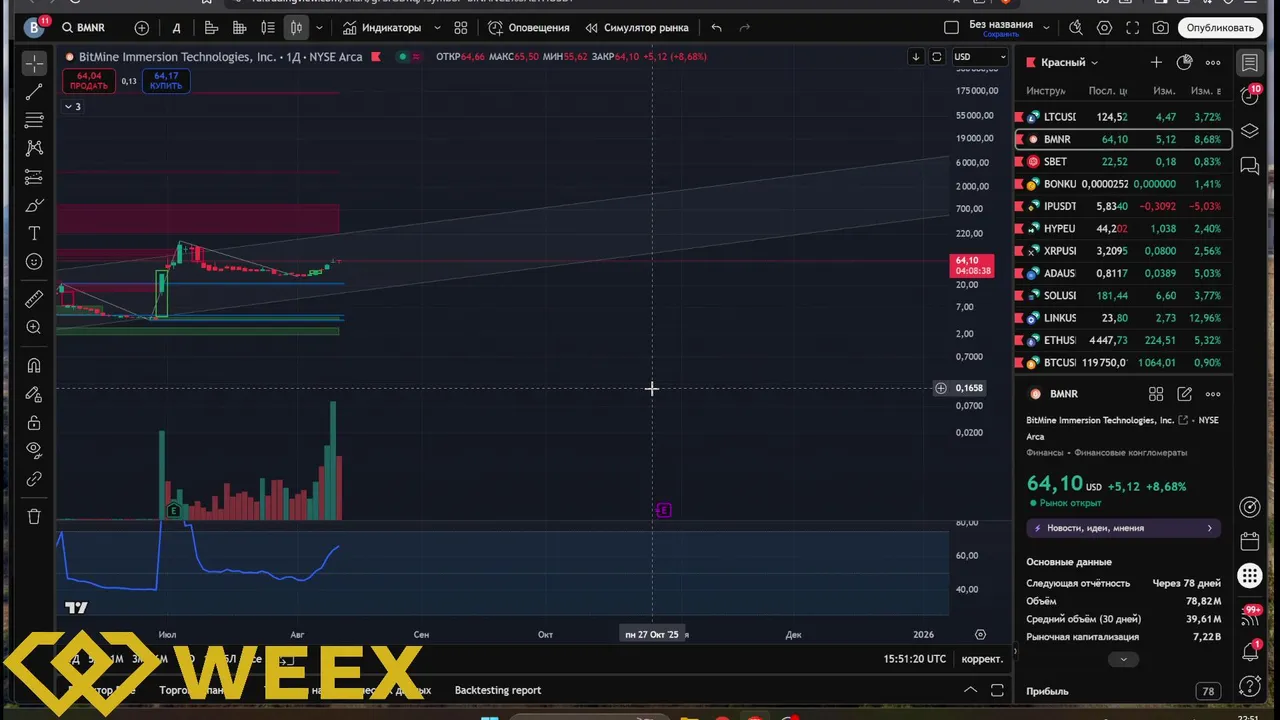The image size is (1280, 720).
Task: Open the Д timeframe interval selector
Action: coord(177,28)
